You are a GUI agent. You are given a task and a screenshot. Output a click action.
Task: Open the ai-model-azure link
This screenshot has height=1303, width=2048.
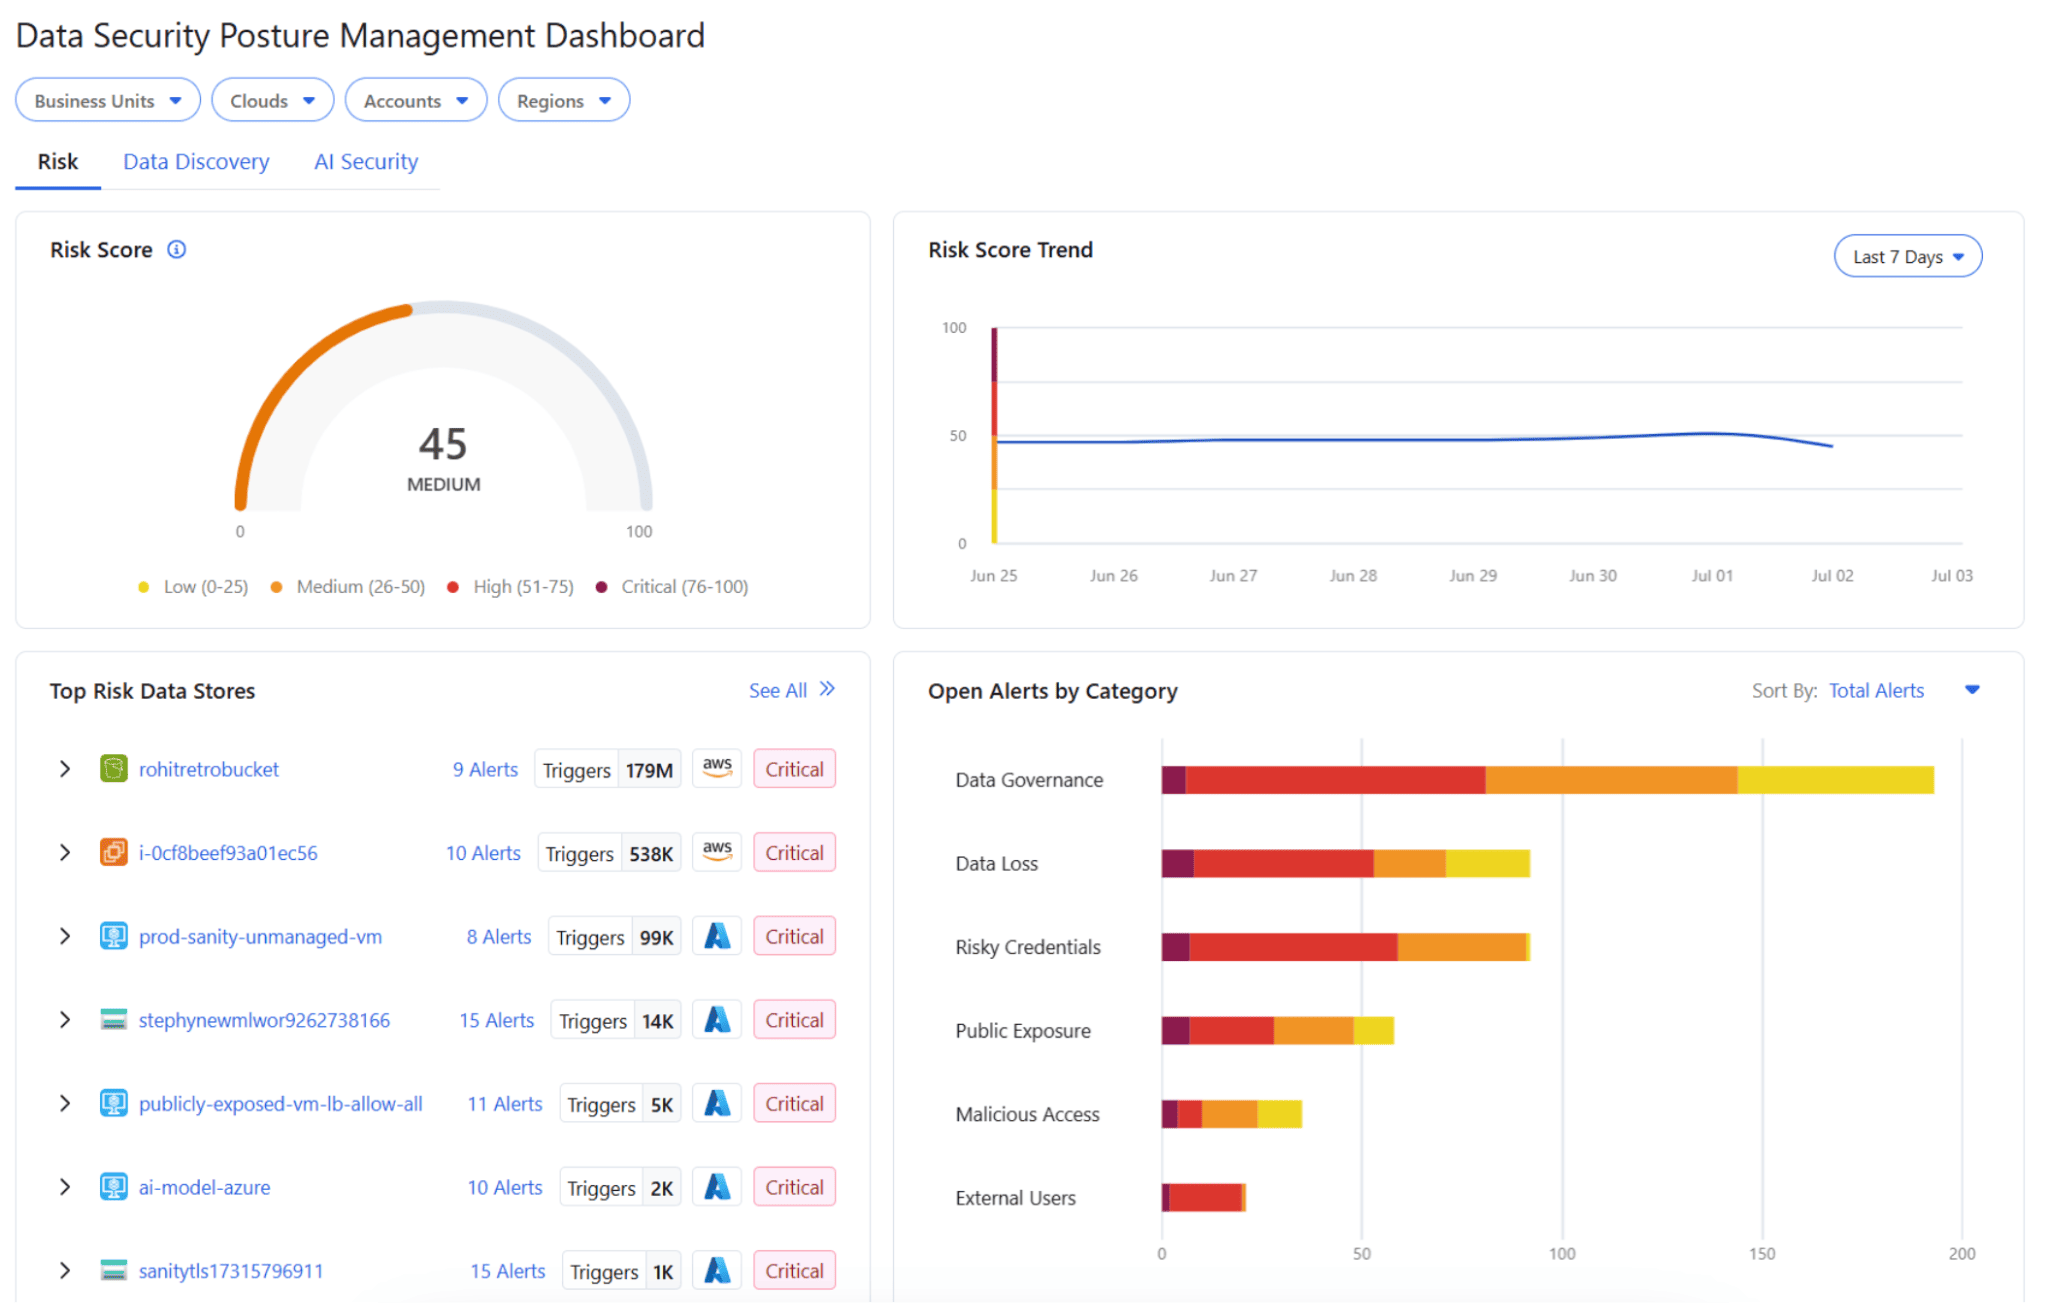(204, 1187)
